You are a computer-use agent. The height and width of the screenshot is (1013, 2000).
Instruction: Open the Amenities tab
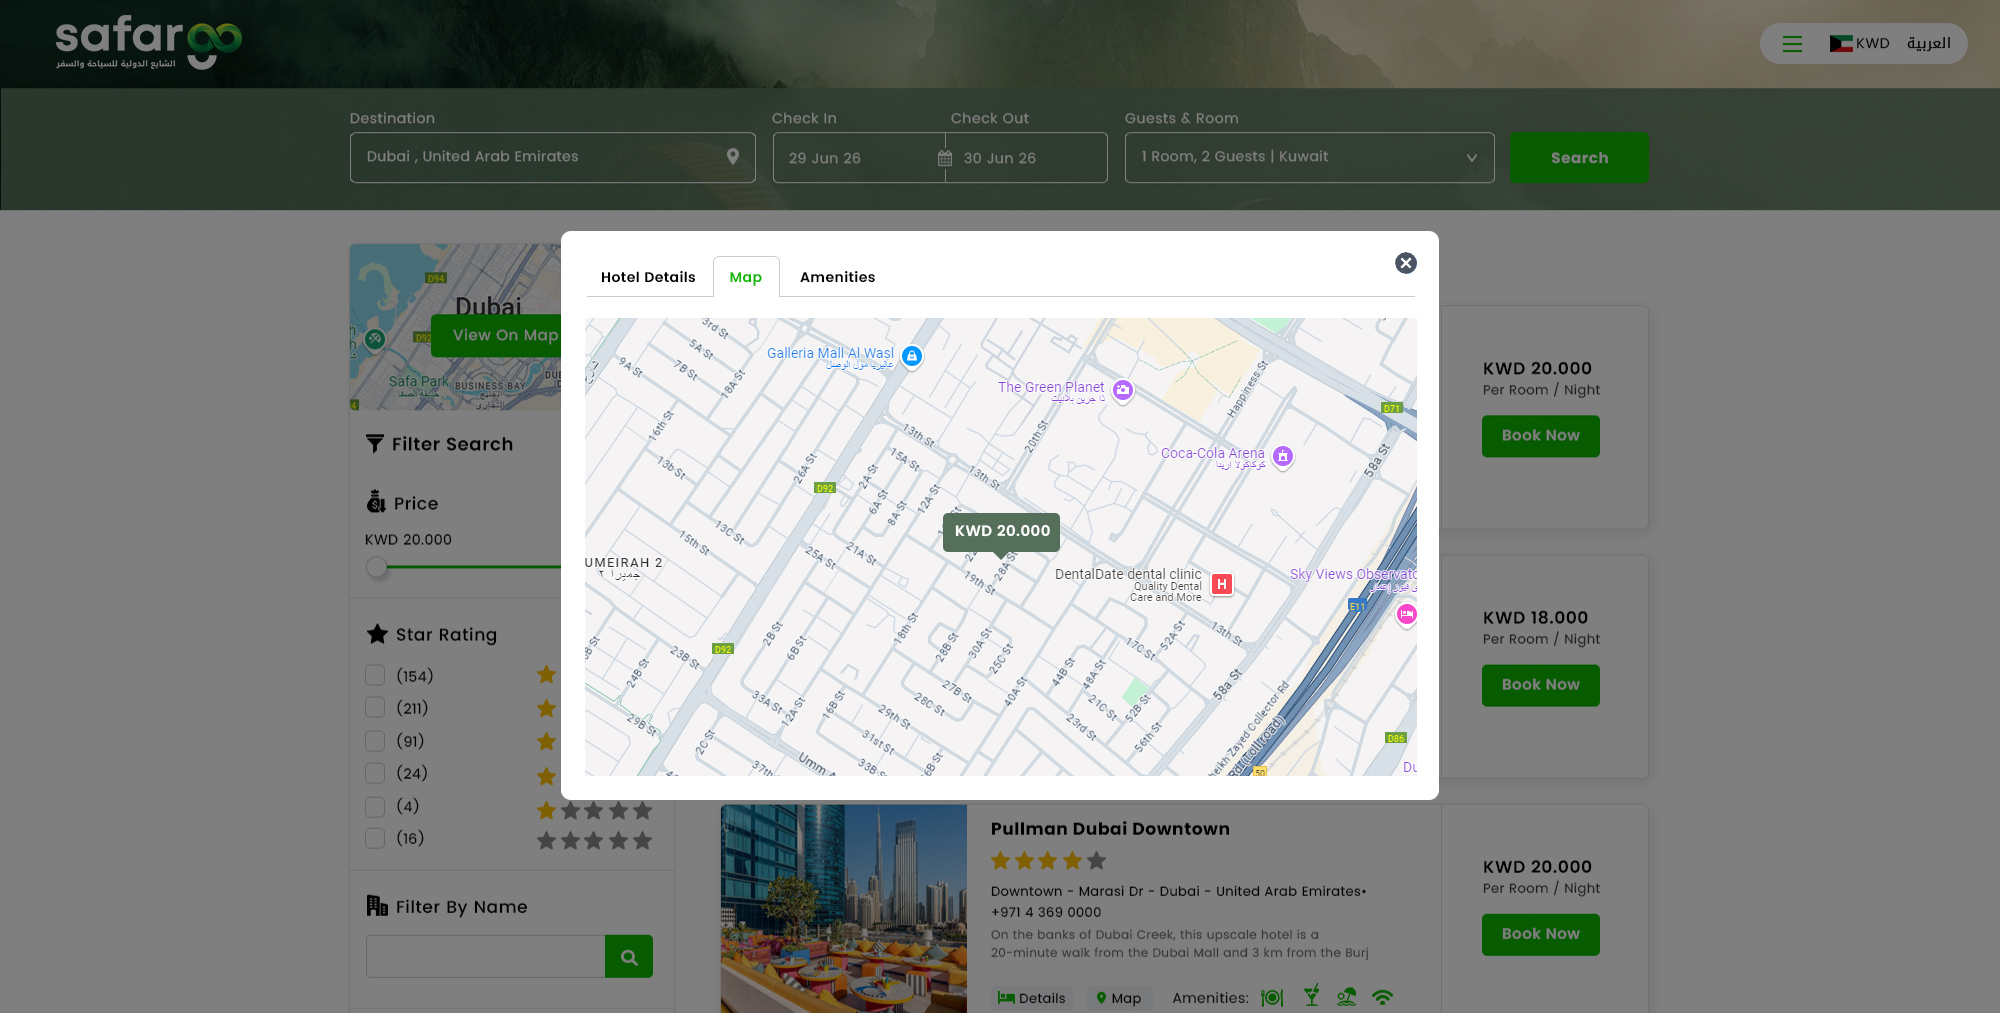tap(837, 277)
